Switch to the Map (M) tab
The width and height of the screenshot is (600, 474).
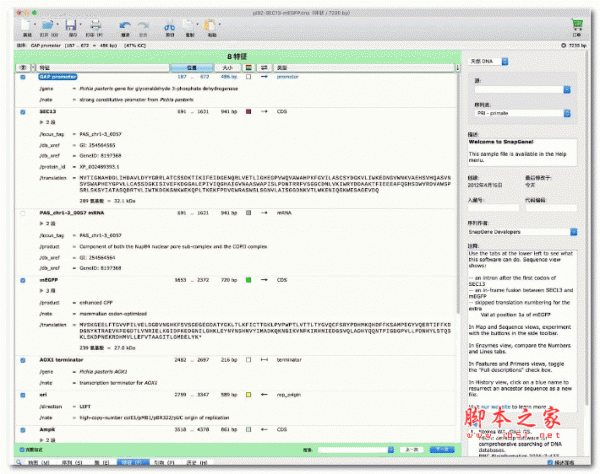[39, 463]
